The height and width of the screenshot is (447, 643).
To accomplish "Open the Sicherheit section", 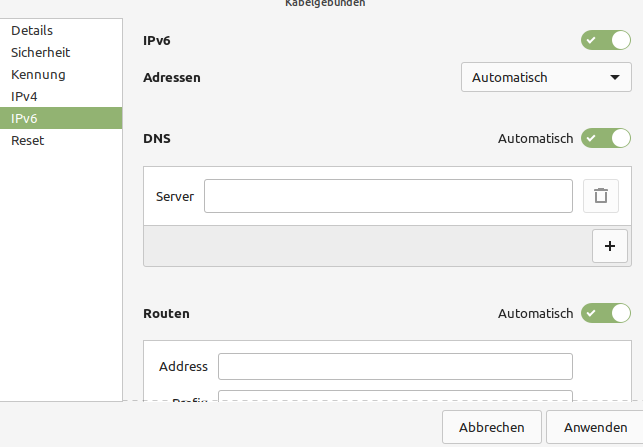I will coord(40,53).
